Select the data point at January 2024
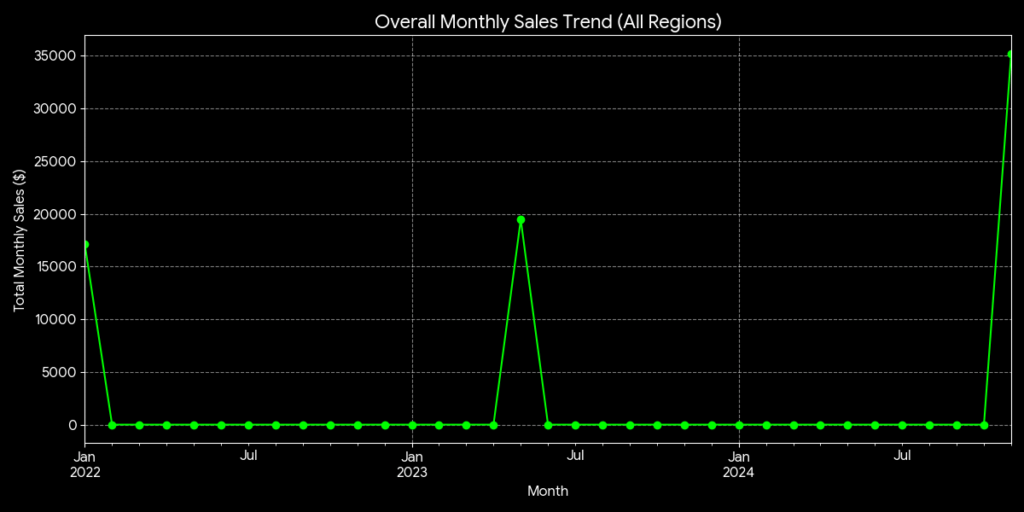Viewport: 1024px width, 512px height. 739,425
